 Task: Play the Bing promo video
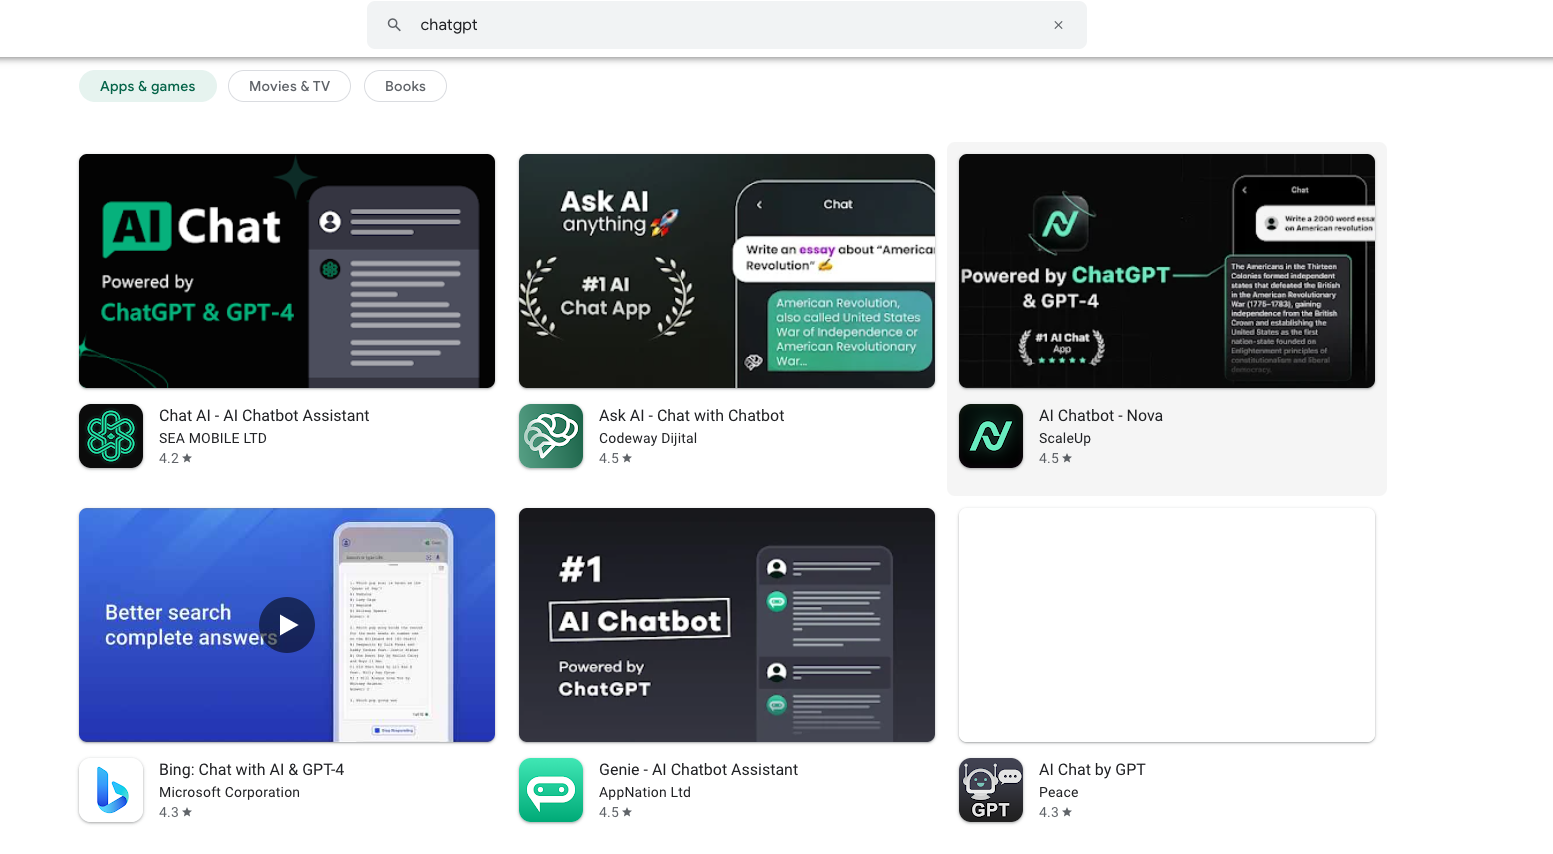287,625
